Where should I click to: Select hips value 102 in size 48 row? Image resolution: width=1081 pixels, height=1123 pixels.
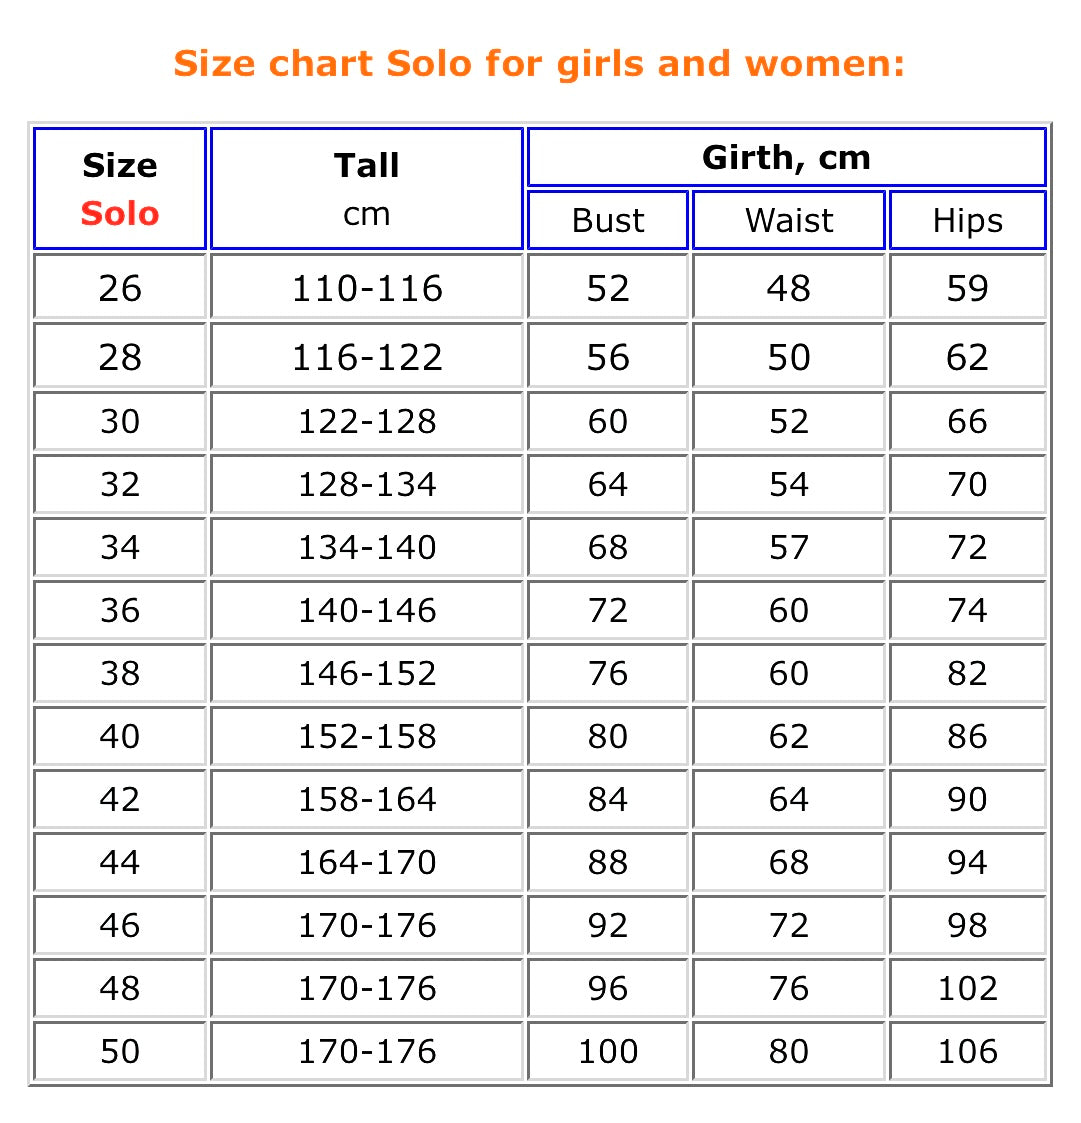(x=967, y=989)
